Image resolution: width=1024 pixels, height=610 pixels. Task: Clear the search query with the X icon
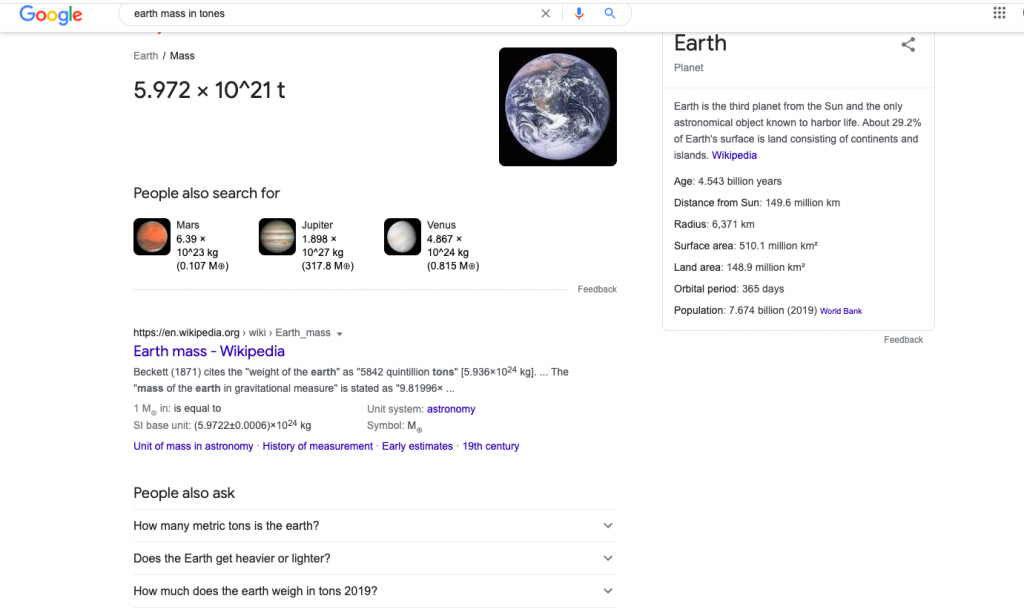point(545,14)
